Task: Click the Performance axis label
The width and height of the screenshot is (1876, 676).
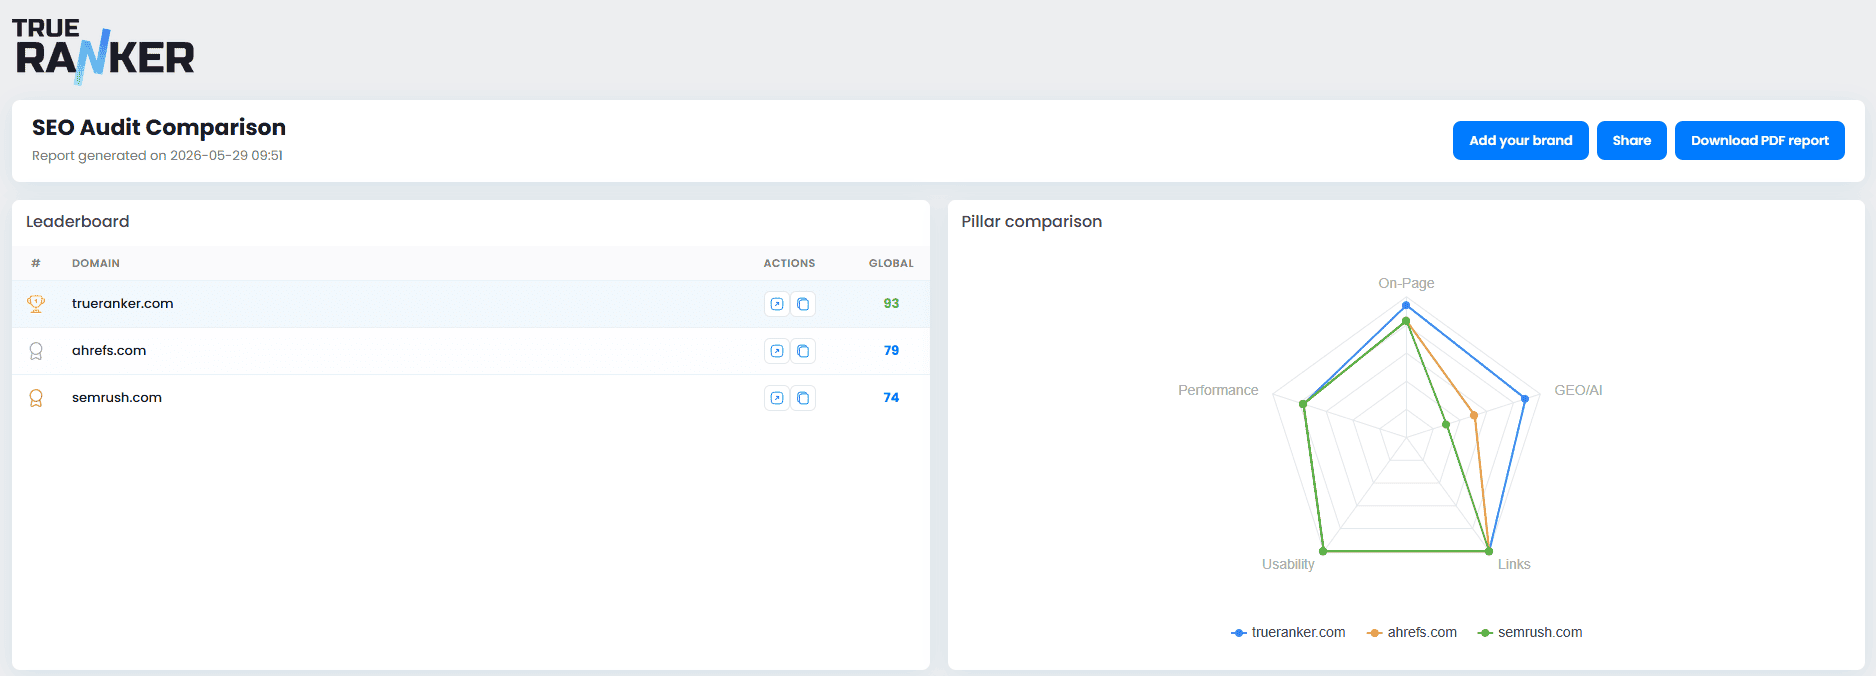Action: [x=1218, y=390]
